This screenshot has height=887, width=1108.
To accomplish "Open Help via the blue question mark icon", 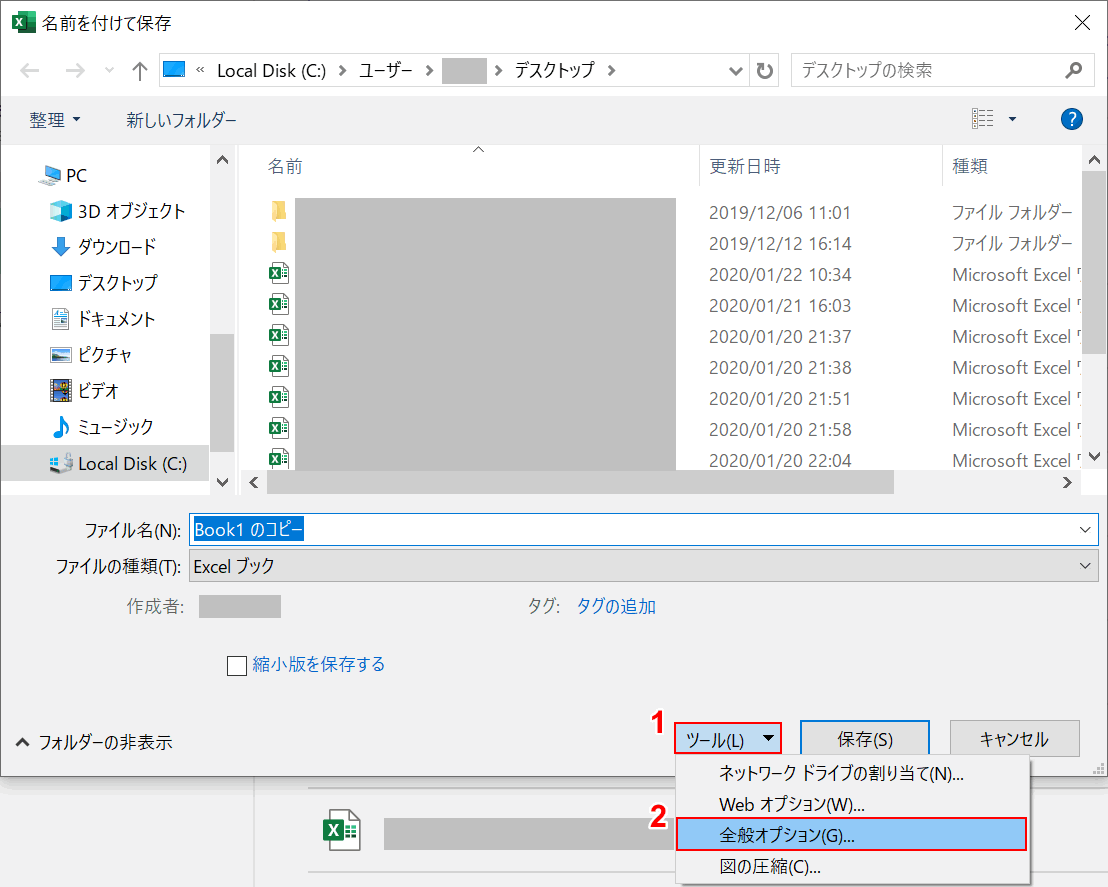I will point(1071,118).
